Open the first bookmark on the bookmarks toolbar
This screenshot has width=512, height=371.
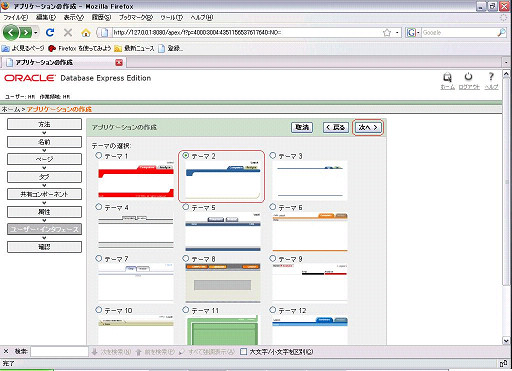coord(23,49)
